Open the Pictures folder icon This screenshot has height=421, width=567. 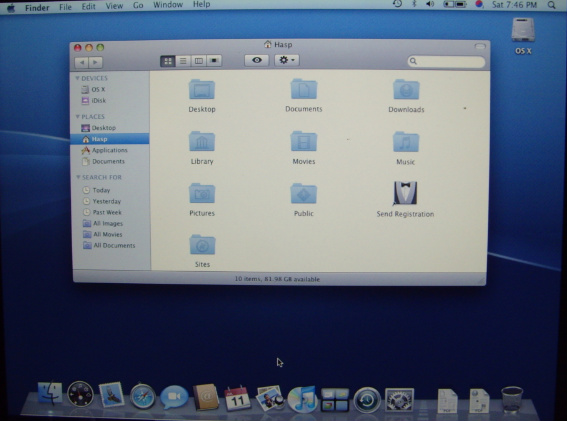(x=202, y=194)
